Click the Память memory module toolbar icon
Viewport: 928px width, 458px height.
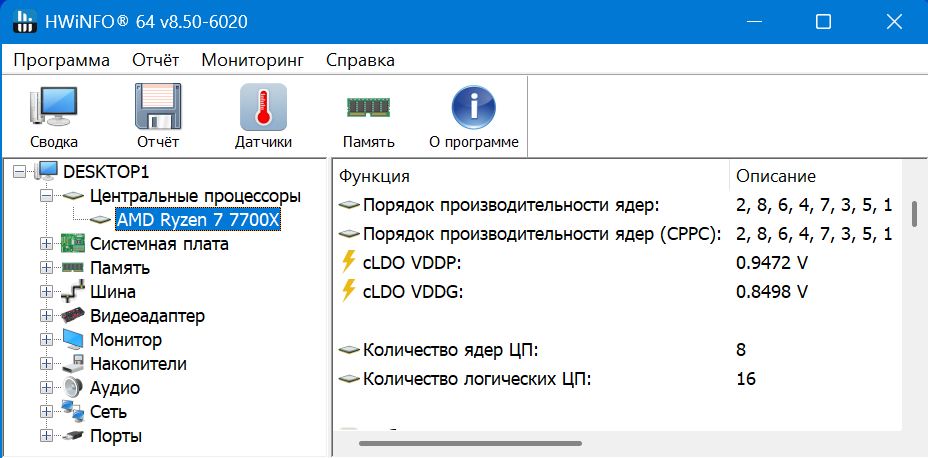(369, 107)
